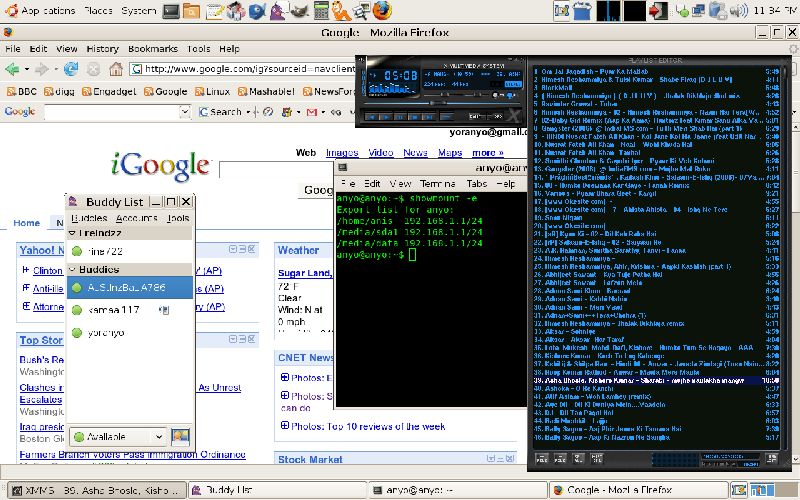Viewport: 800px width, 500px height.
Task: Launch the text editor notepad icon
Action: [214, 10]
